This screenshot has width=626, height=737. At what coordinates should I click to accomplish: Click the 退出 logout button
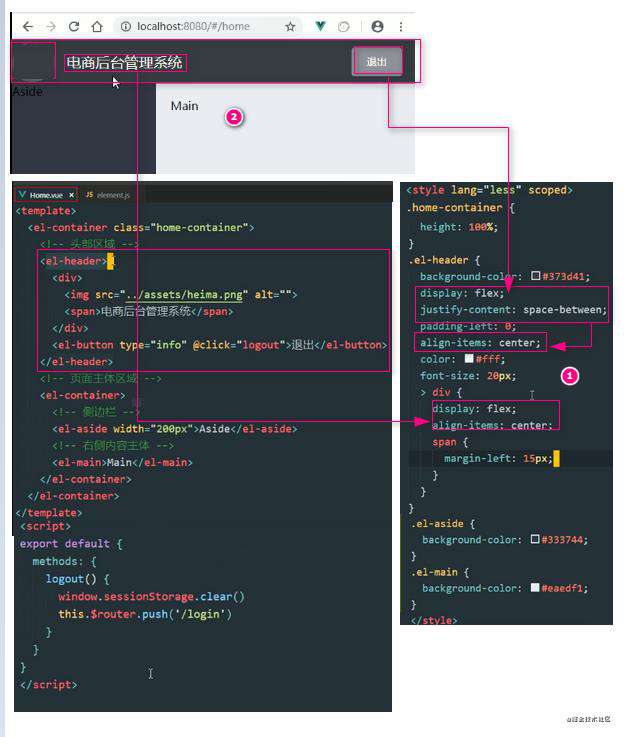(x=377, y=61)
